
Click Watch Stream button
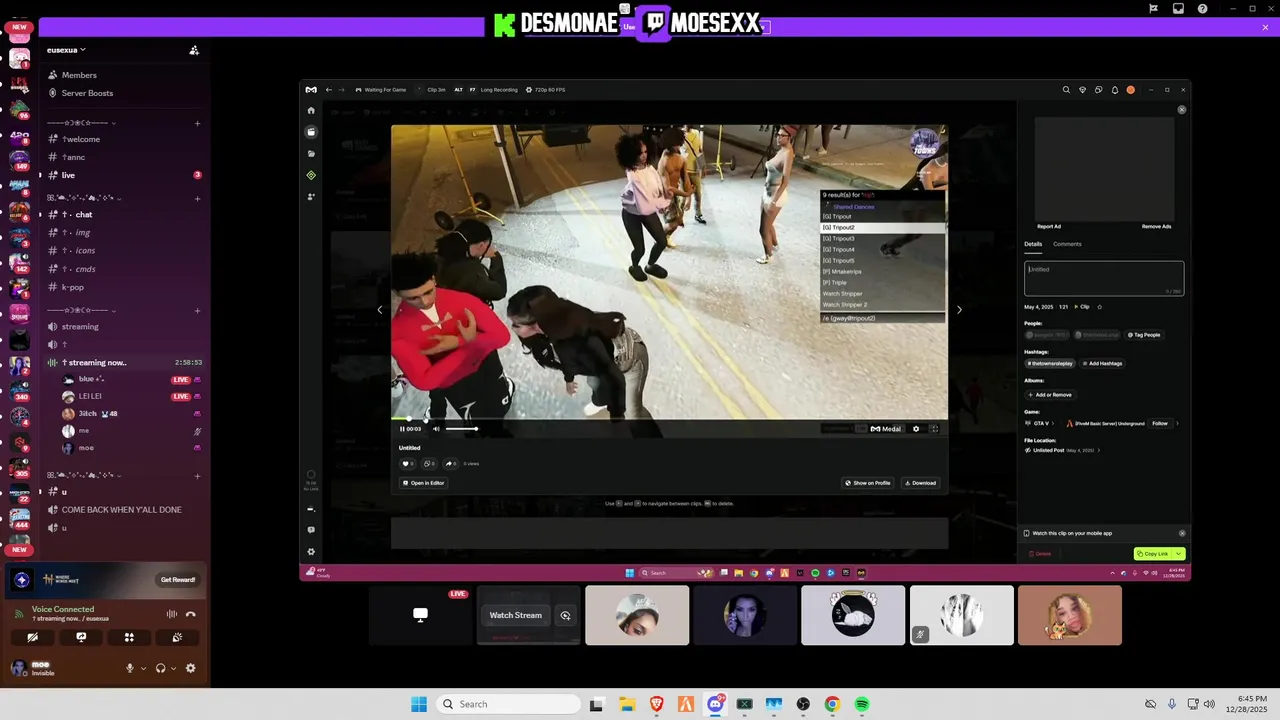(x=515, y=616)
